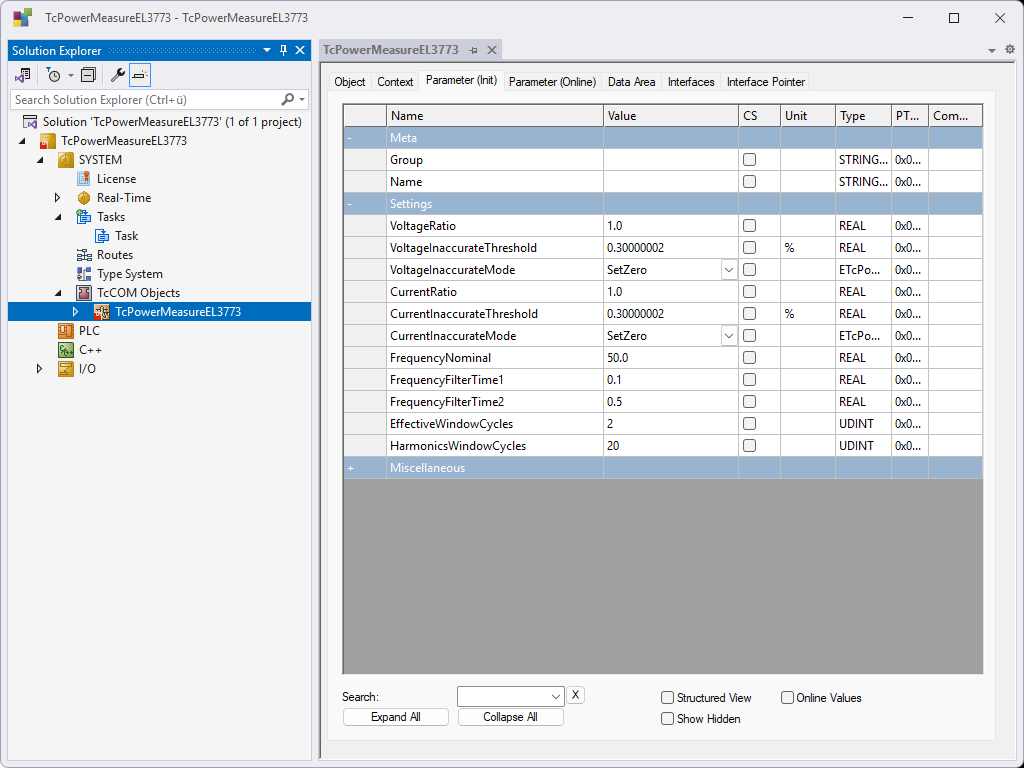The height and width of the screenshot is (768, 1024).
Task: Select the Task child item icon
Action: point(102,236)
